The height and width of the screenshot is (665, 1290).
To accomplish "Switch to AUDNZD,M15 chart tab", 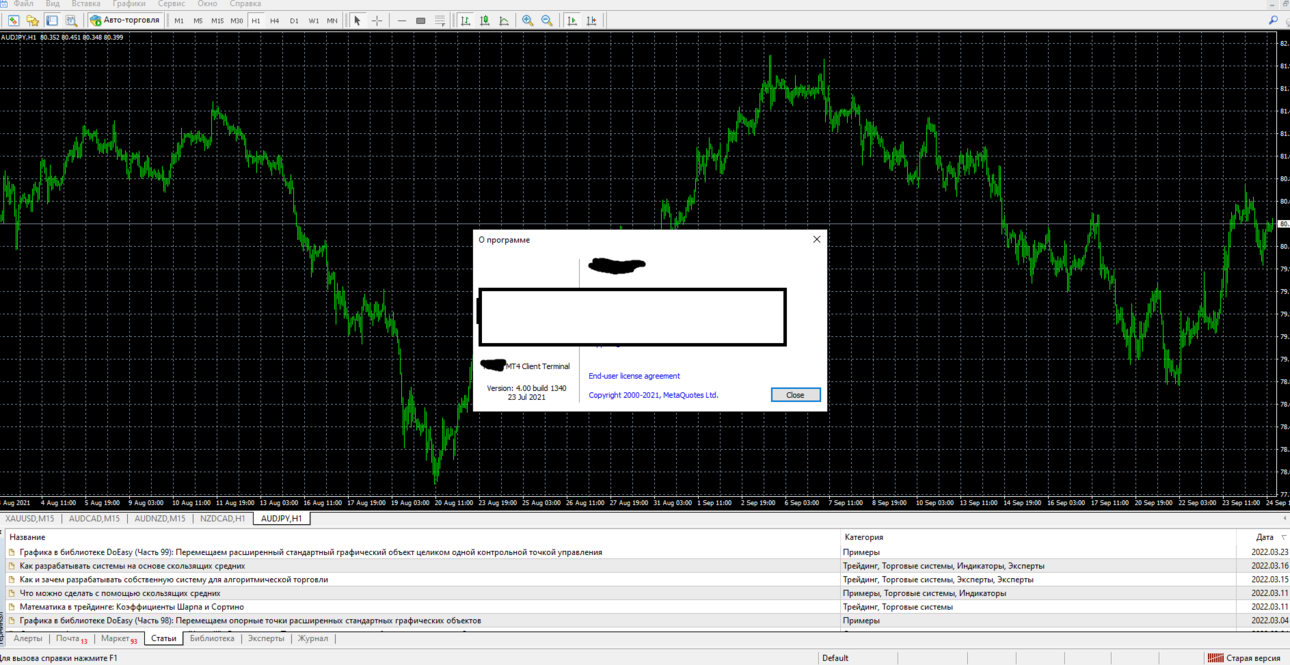I will (160, 519).
